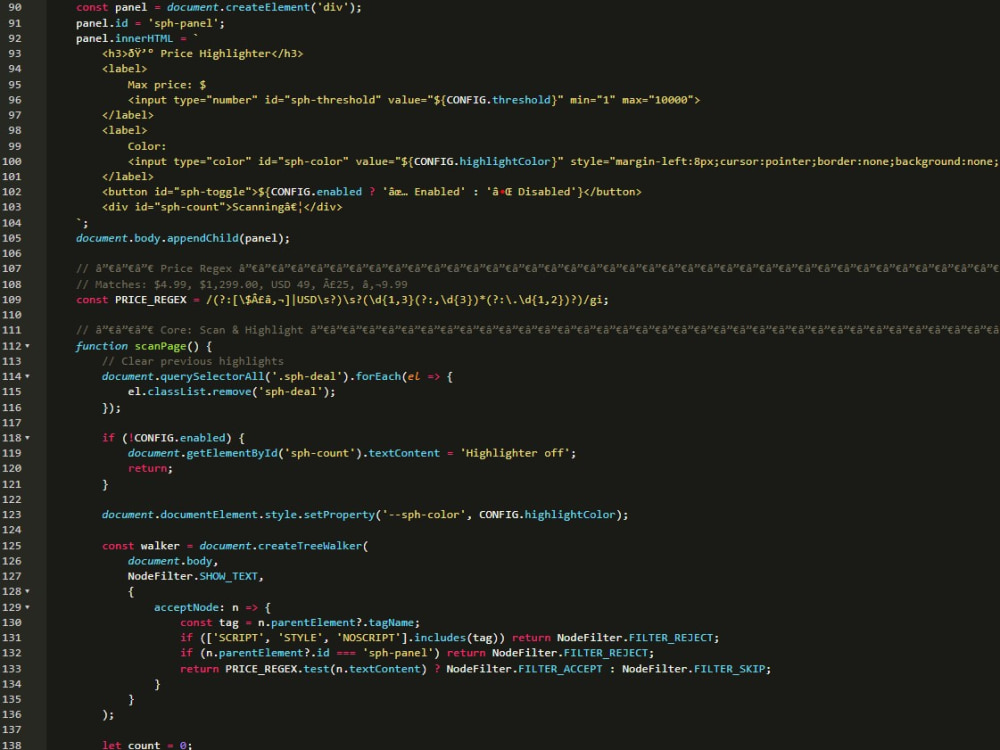Click the 'Matches:' comment on line 108
Viewport: 1000px width, 750px height.
[x=121, y=284]
